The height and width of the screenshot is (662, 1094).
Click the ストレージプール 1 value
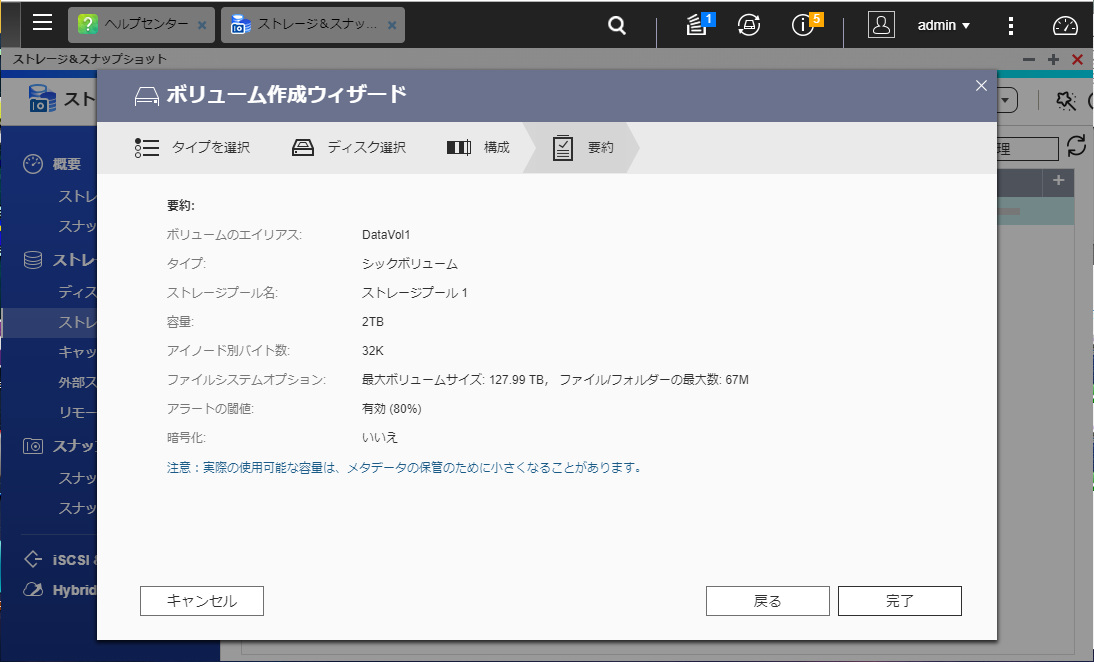414,293
